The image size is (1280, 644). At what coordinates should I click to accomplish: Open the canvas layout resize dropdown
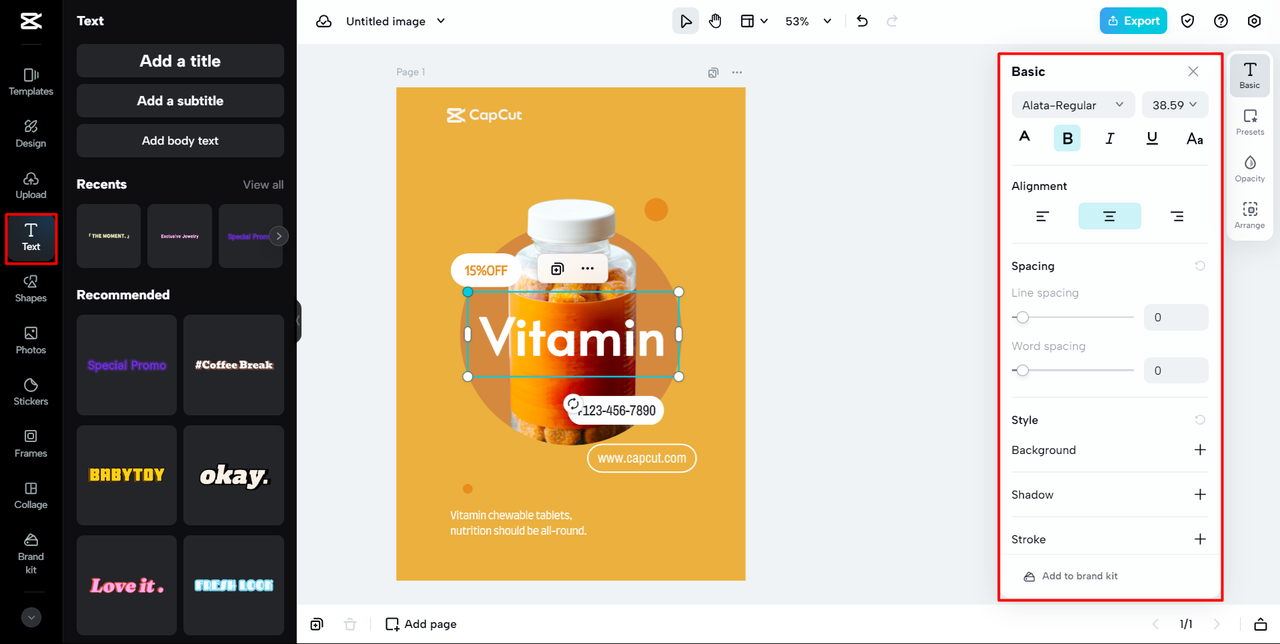753,21
